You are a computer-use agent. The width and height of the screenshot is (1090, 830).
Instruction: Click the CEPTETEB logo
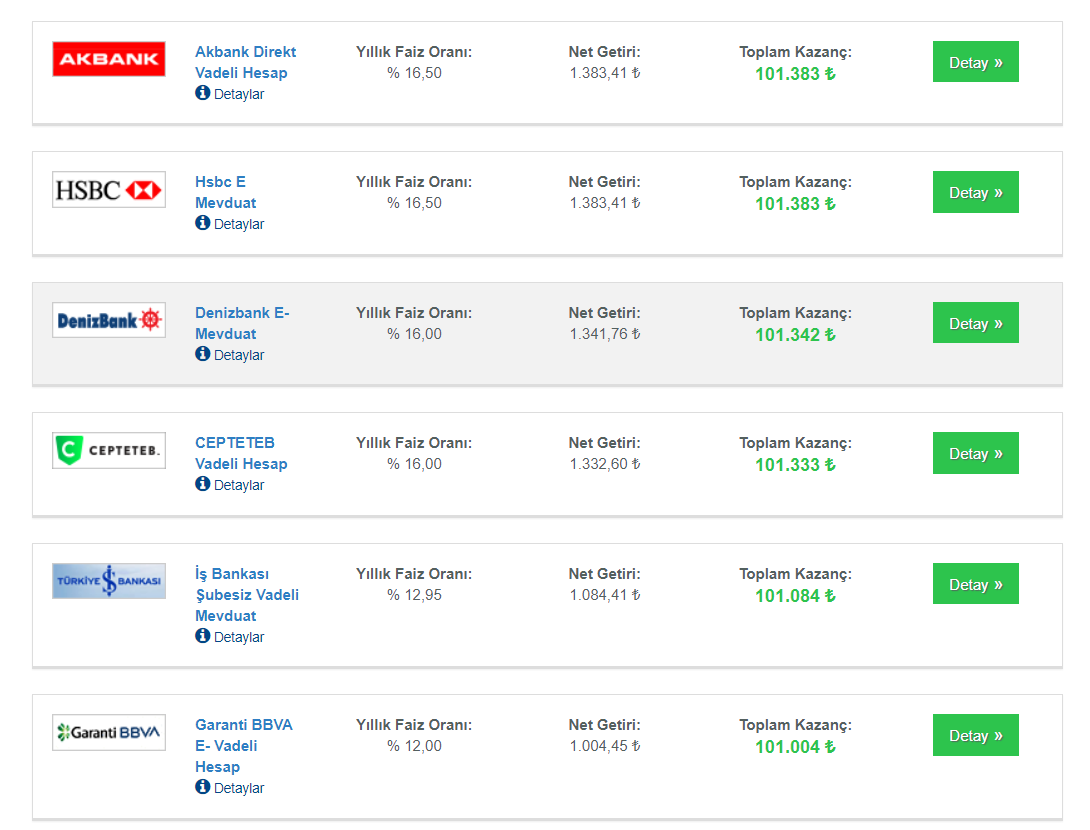[108, 450]
